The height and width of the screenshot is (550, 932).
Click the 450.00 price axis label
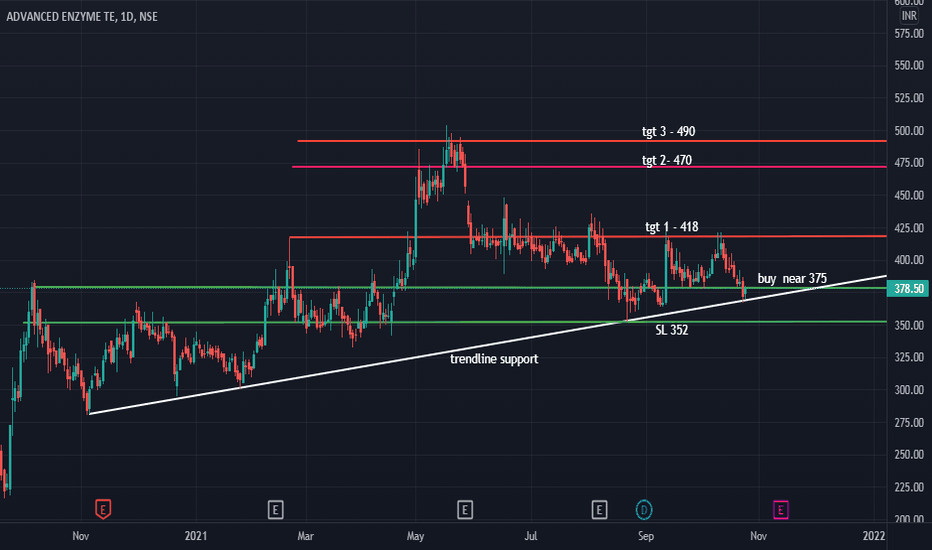(909, 195)
